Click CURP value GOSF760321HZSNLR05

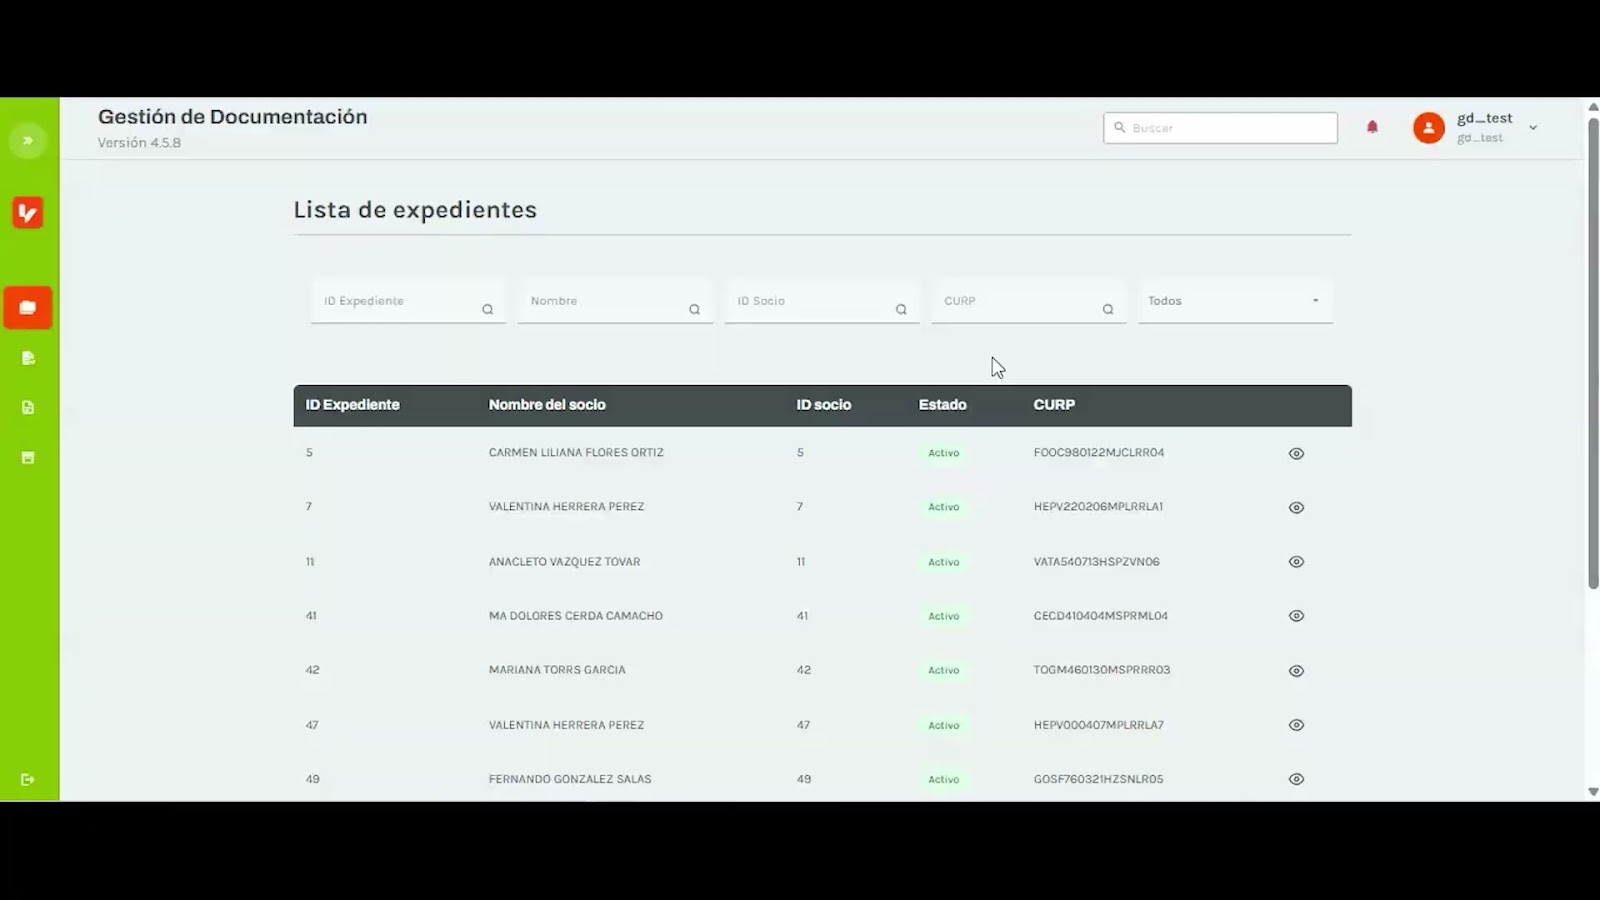click(1099, 779)
